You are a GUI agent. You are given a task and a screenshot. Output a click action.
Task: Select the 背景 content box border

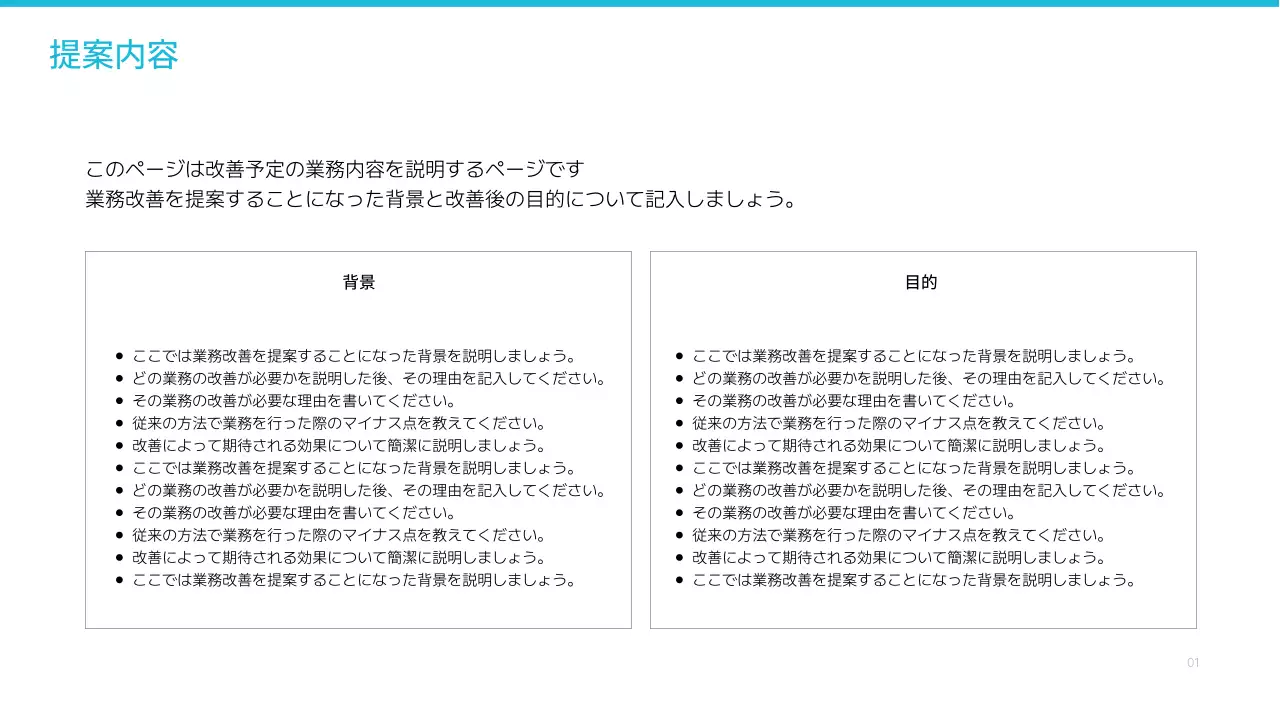(358, 253)
